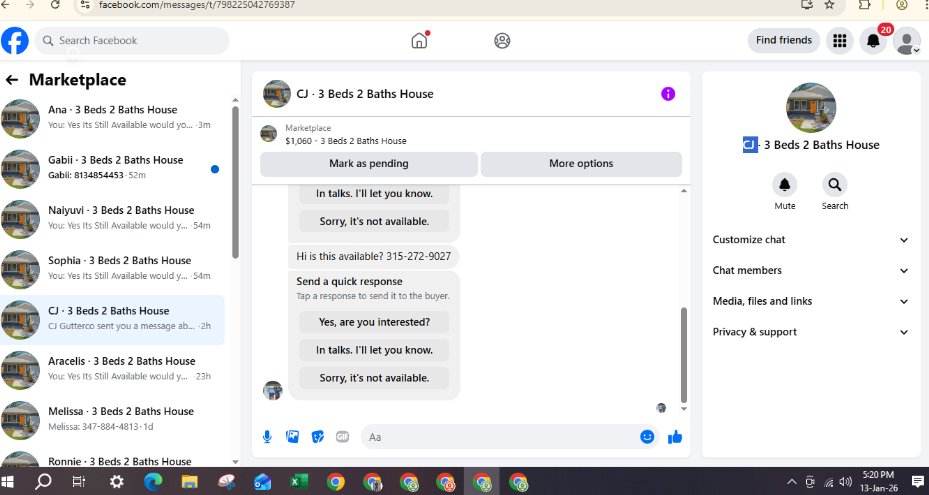929x495 pixels.
Task: Click the Search Facebook field
Action: click(132, 41)
